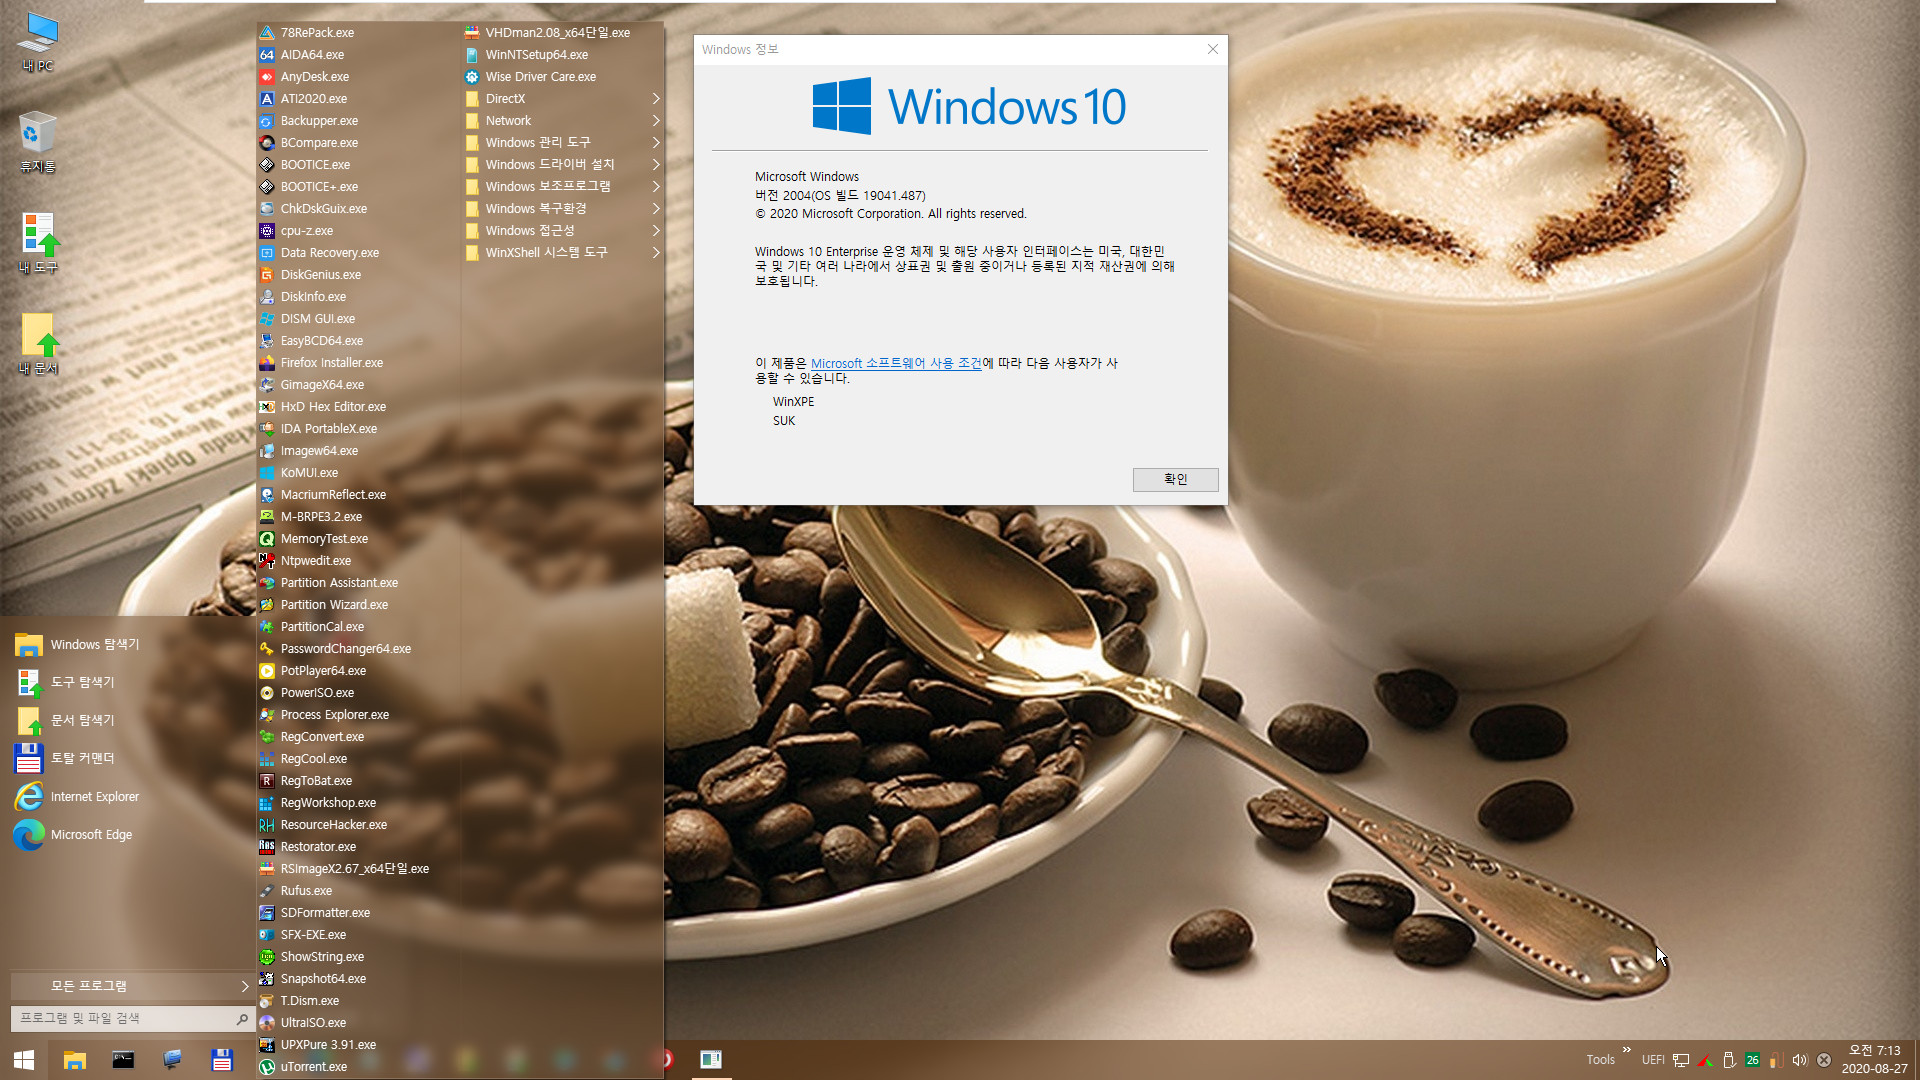1920x1080 pixels.
Task: Launch Process Explorer
Action: (335, 713)
